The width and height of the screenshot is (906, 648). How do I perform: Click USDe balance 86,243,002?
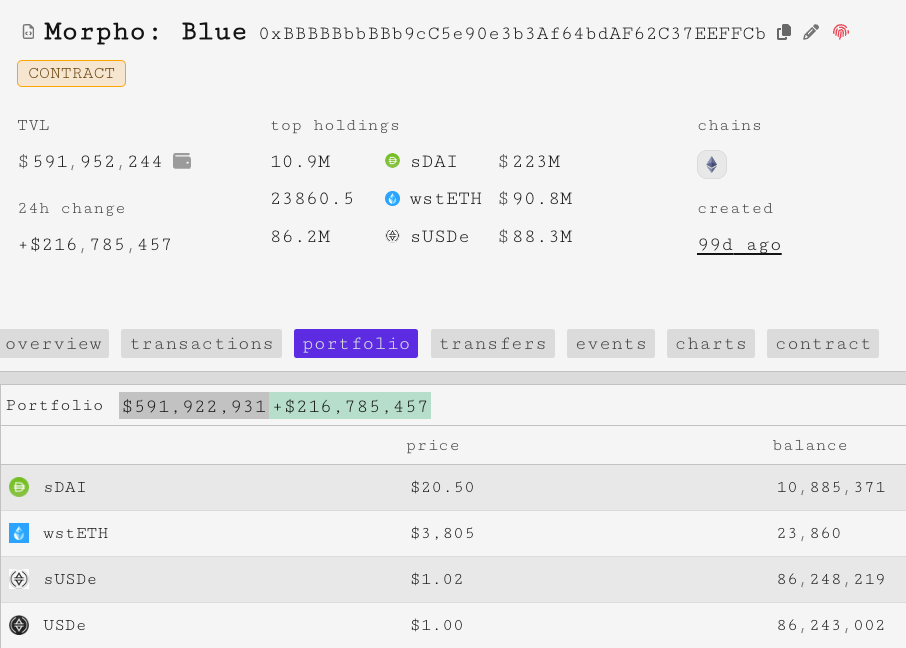[831, 625]
